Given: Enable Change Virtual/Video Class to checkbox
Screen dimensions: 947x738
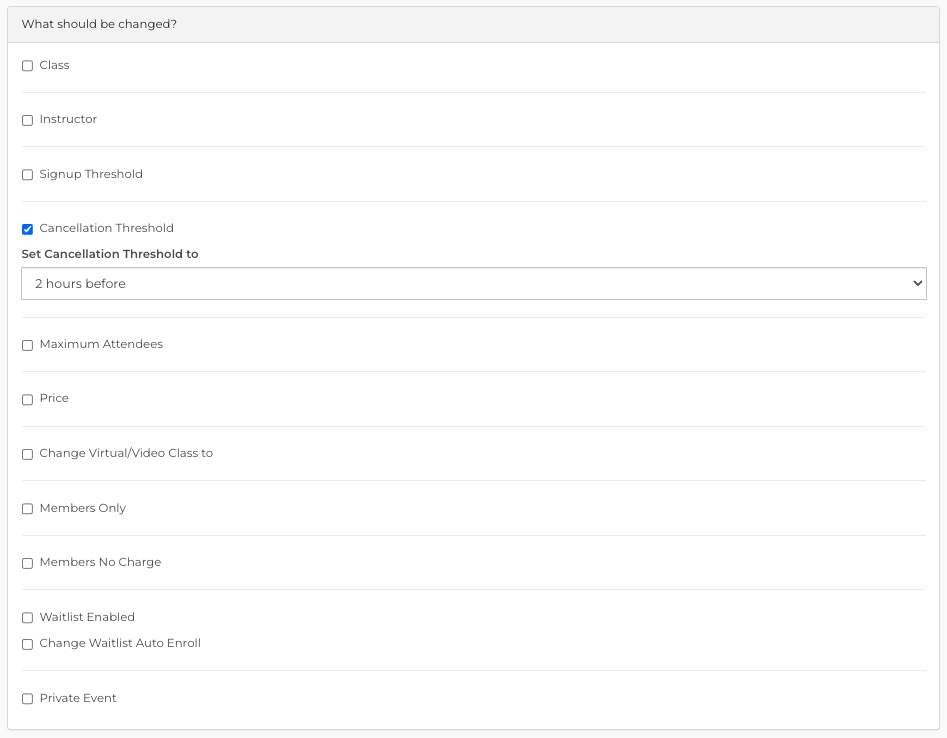Looking at the screenshot, I should pos(27,454).
